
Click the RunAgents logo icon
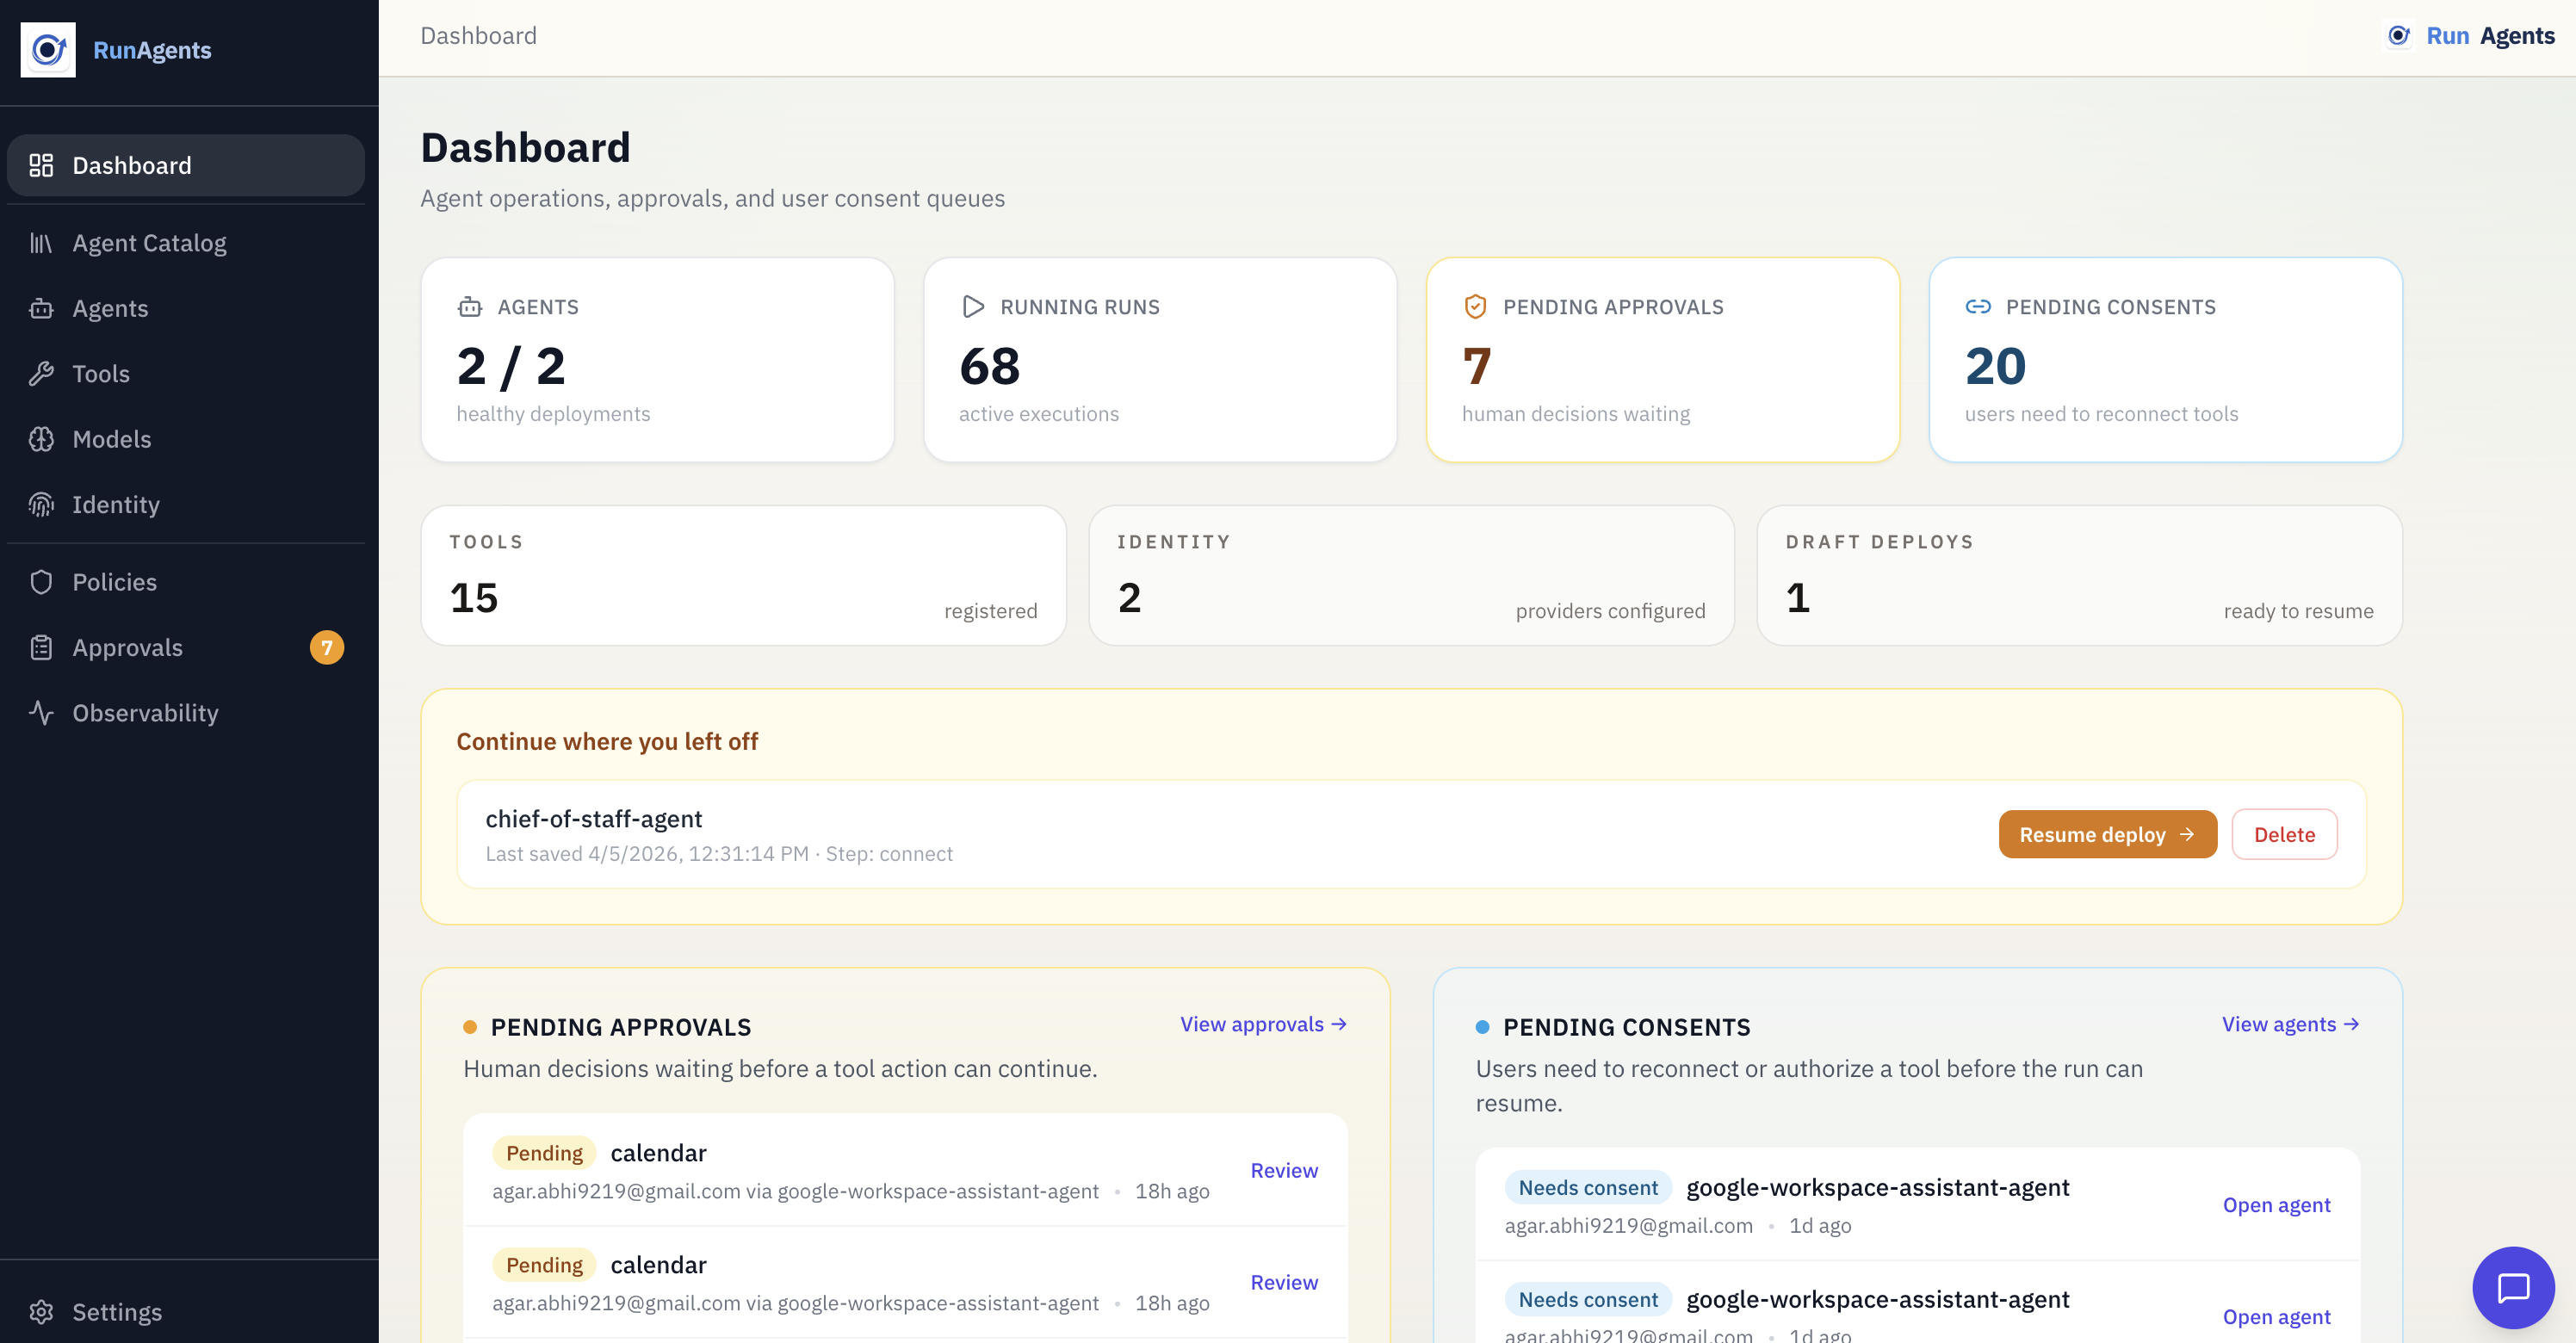pyautogui.click(x=48, y=49)
